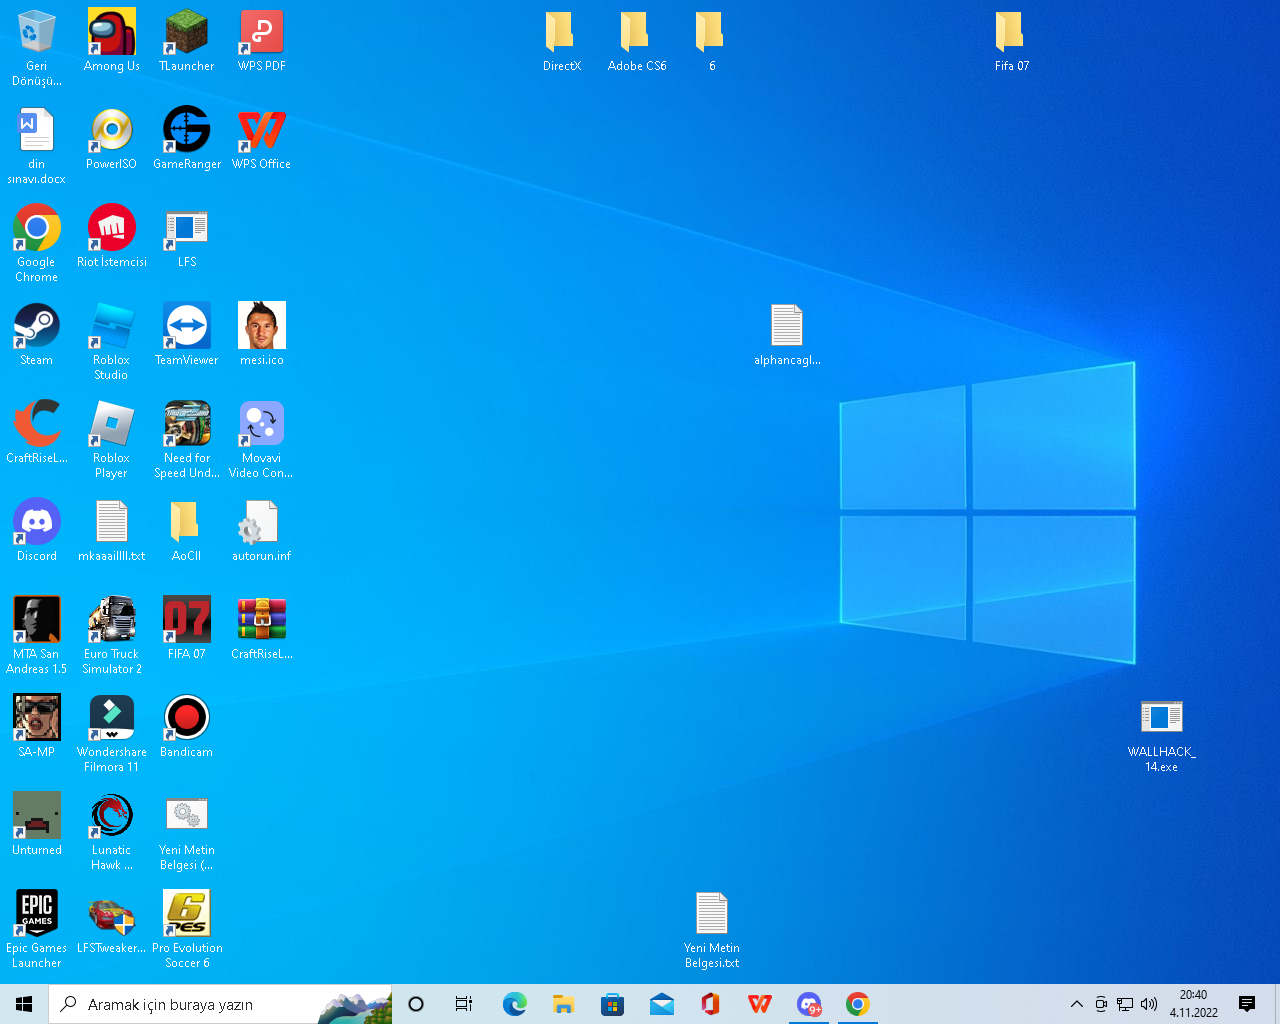The width and height of the screenshot is (1280, 1024).
Task: Select the GameRanger icon
Action: pyautogui.click(x=187, y=130)
